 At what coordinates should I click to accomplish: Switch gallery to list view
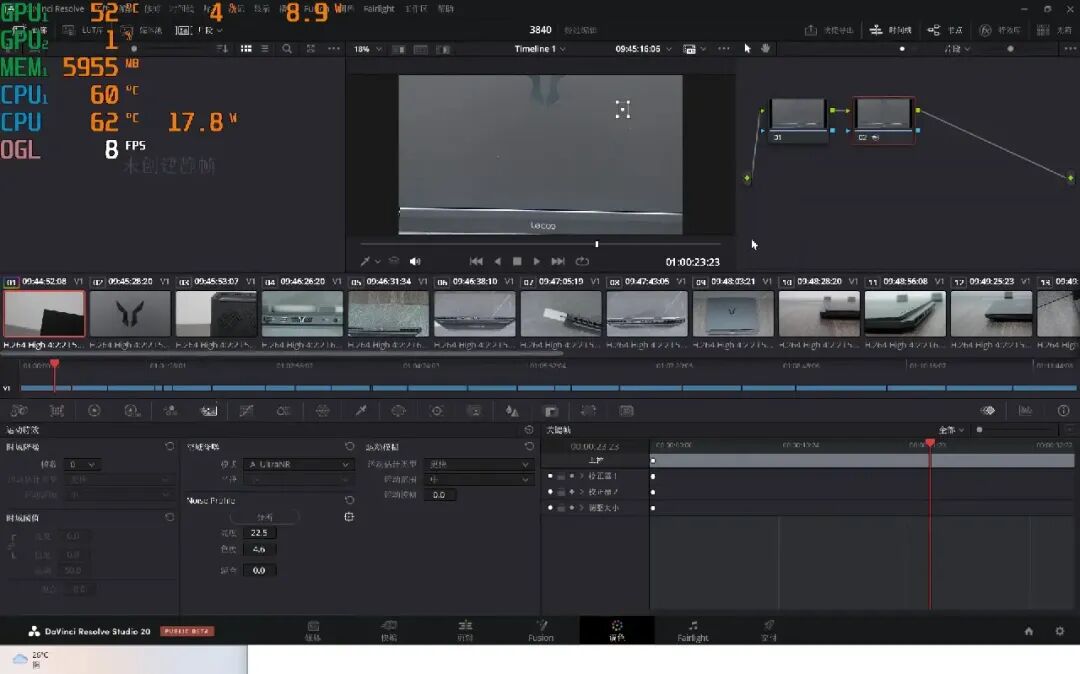tap(264, 49)
